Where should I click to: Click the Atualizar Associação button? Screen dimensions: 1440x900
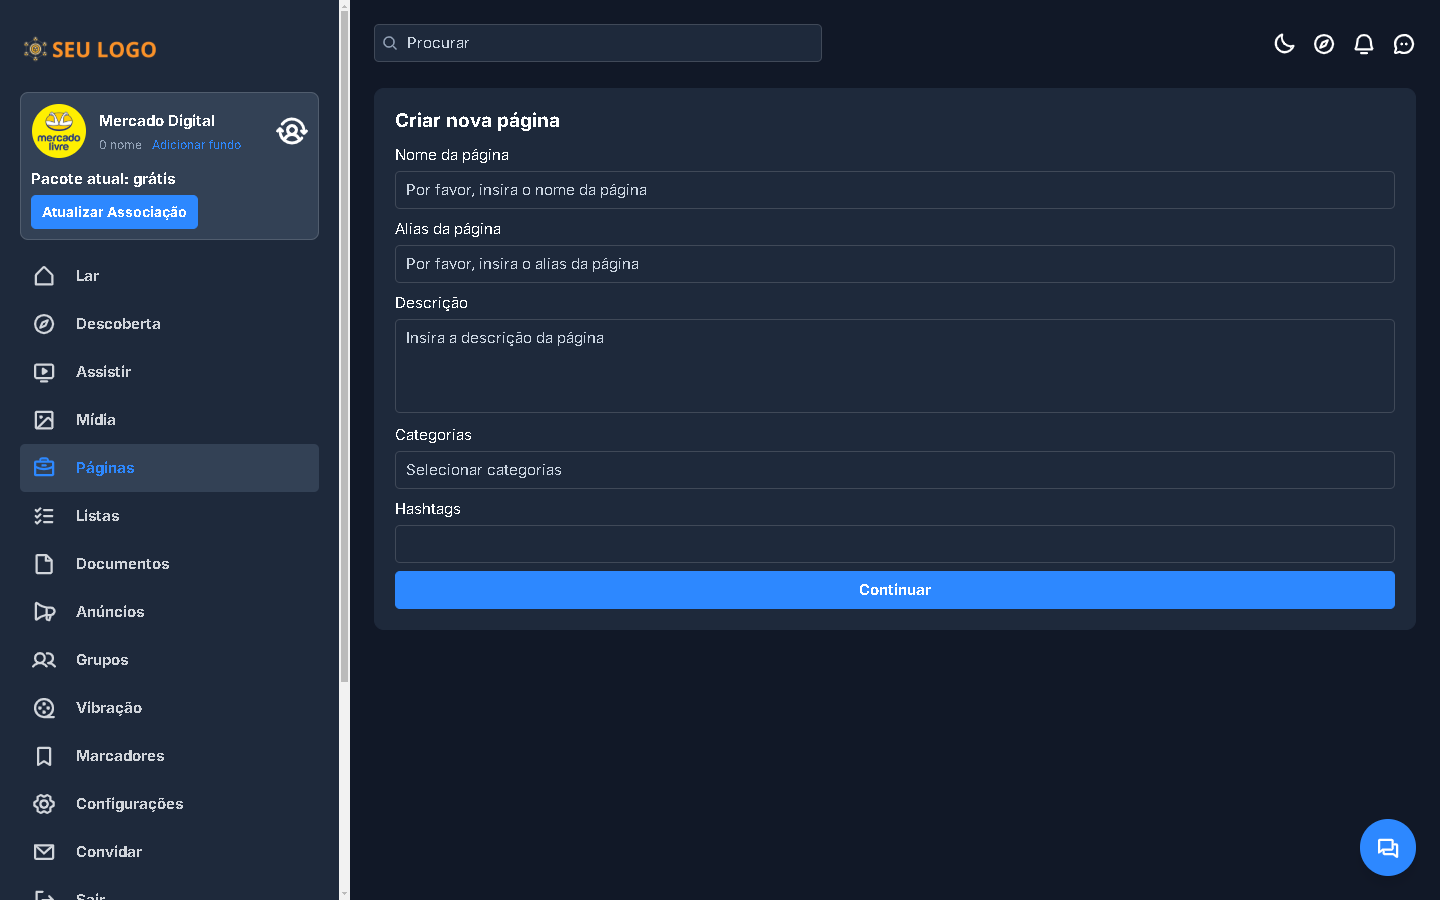coord(114,212)
